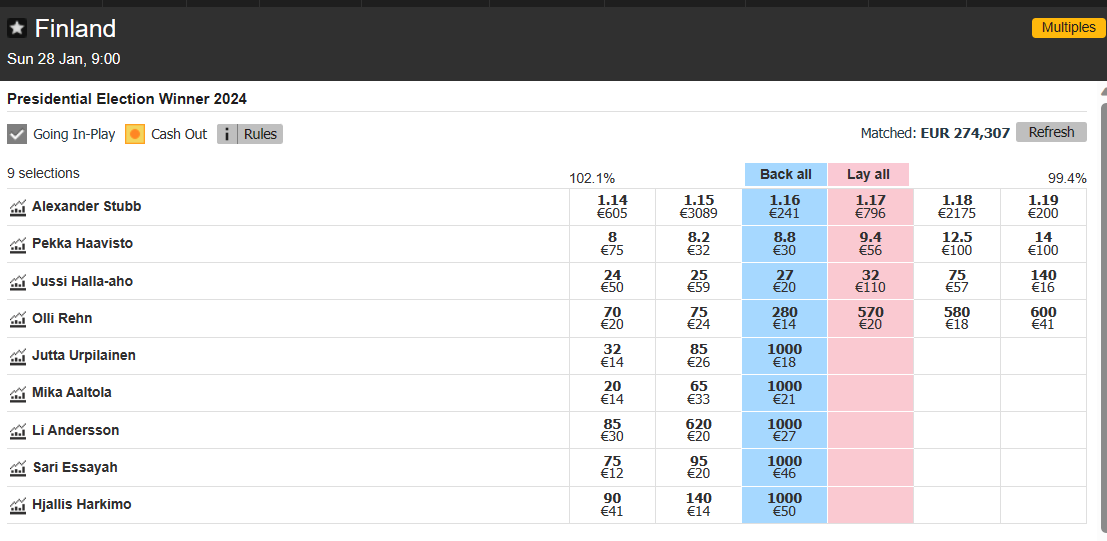1107x541 pixels.
Task: Open the price graph icon for Jutta Urpilainen
Action: (18, 356)
